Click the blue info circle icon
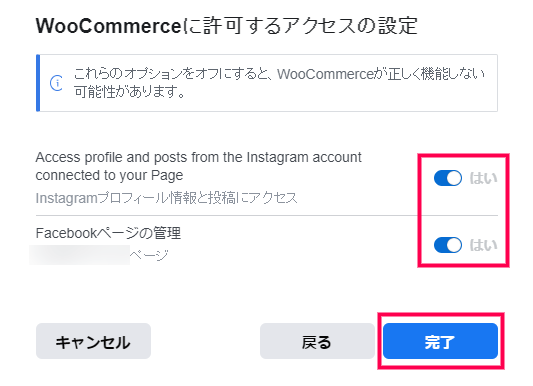533x386 pixels. 56,83
